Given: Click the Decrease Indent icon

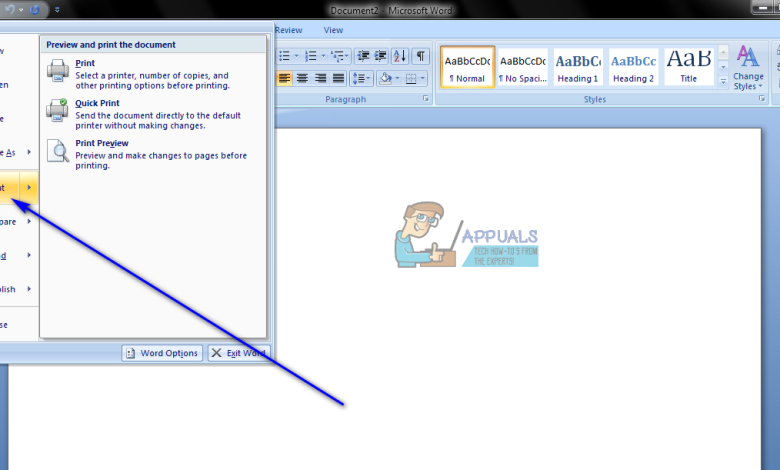Looking at the screenshot, I should tap(364, 56).
